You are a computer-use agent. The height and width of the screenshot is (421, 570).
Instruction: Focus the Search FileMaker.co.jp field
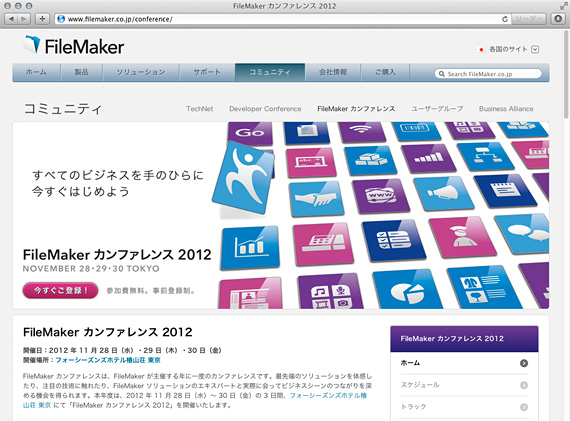[488, 74]
